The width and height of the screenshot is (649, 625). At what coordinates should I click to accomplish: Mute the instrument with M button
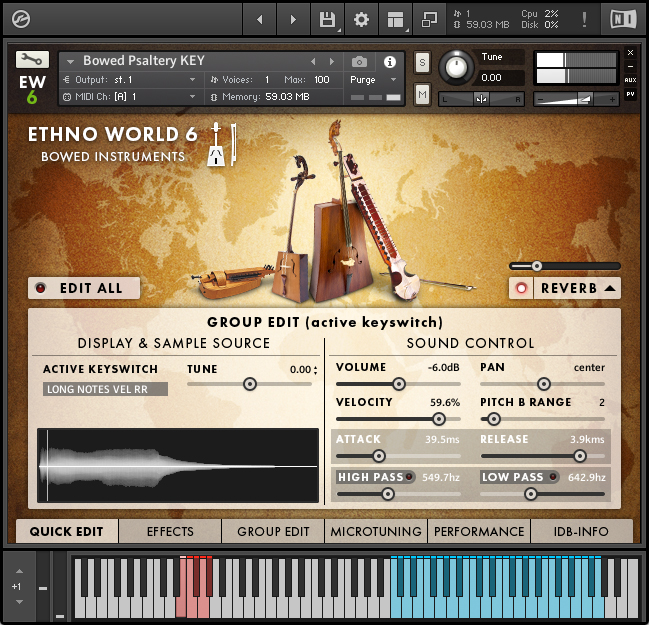coord(422,95)
